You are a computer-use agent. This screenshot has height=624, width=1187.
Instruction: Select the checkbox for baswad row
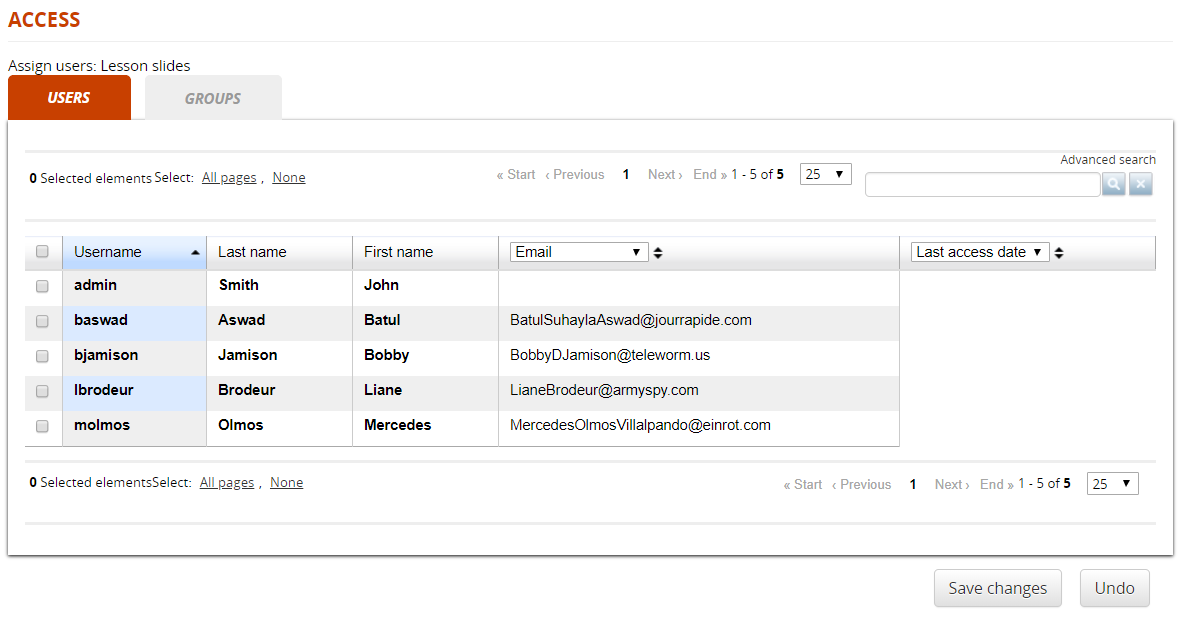point(42,321)
